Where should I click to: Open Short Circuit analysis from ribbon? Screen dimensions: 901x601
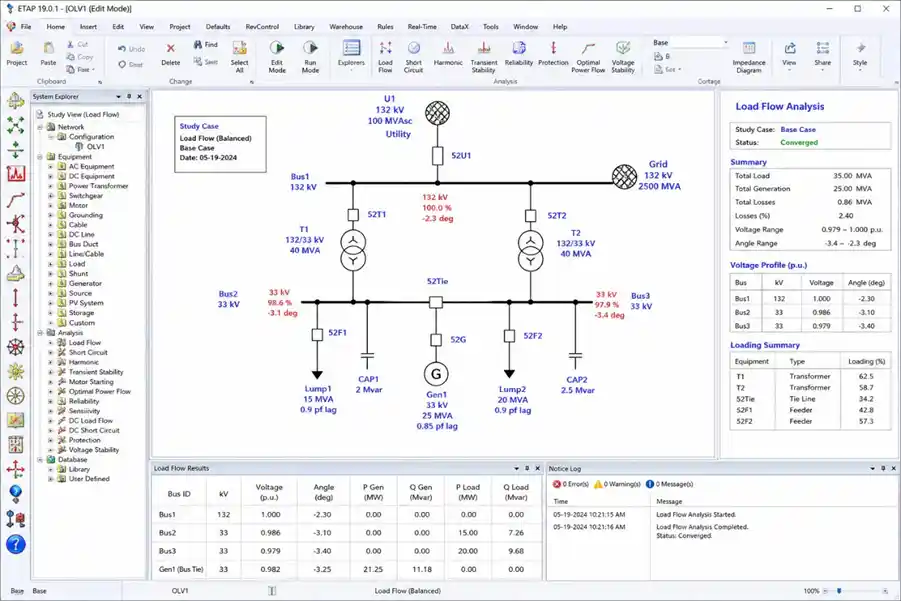click(413, 57)
